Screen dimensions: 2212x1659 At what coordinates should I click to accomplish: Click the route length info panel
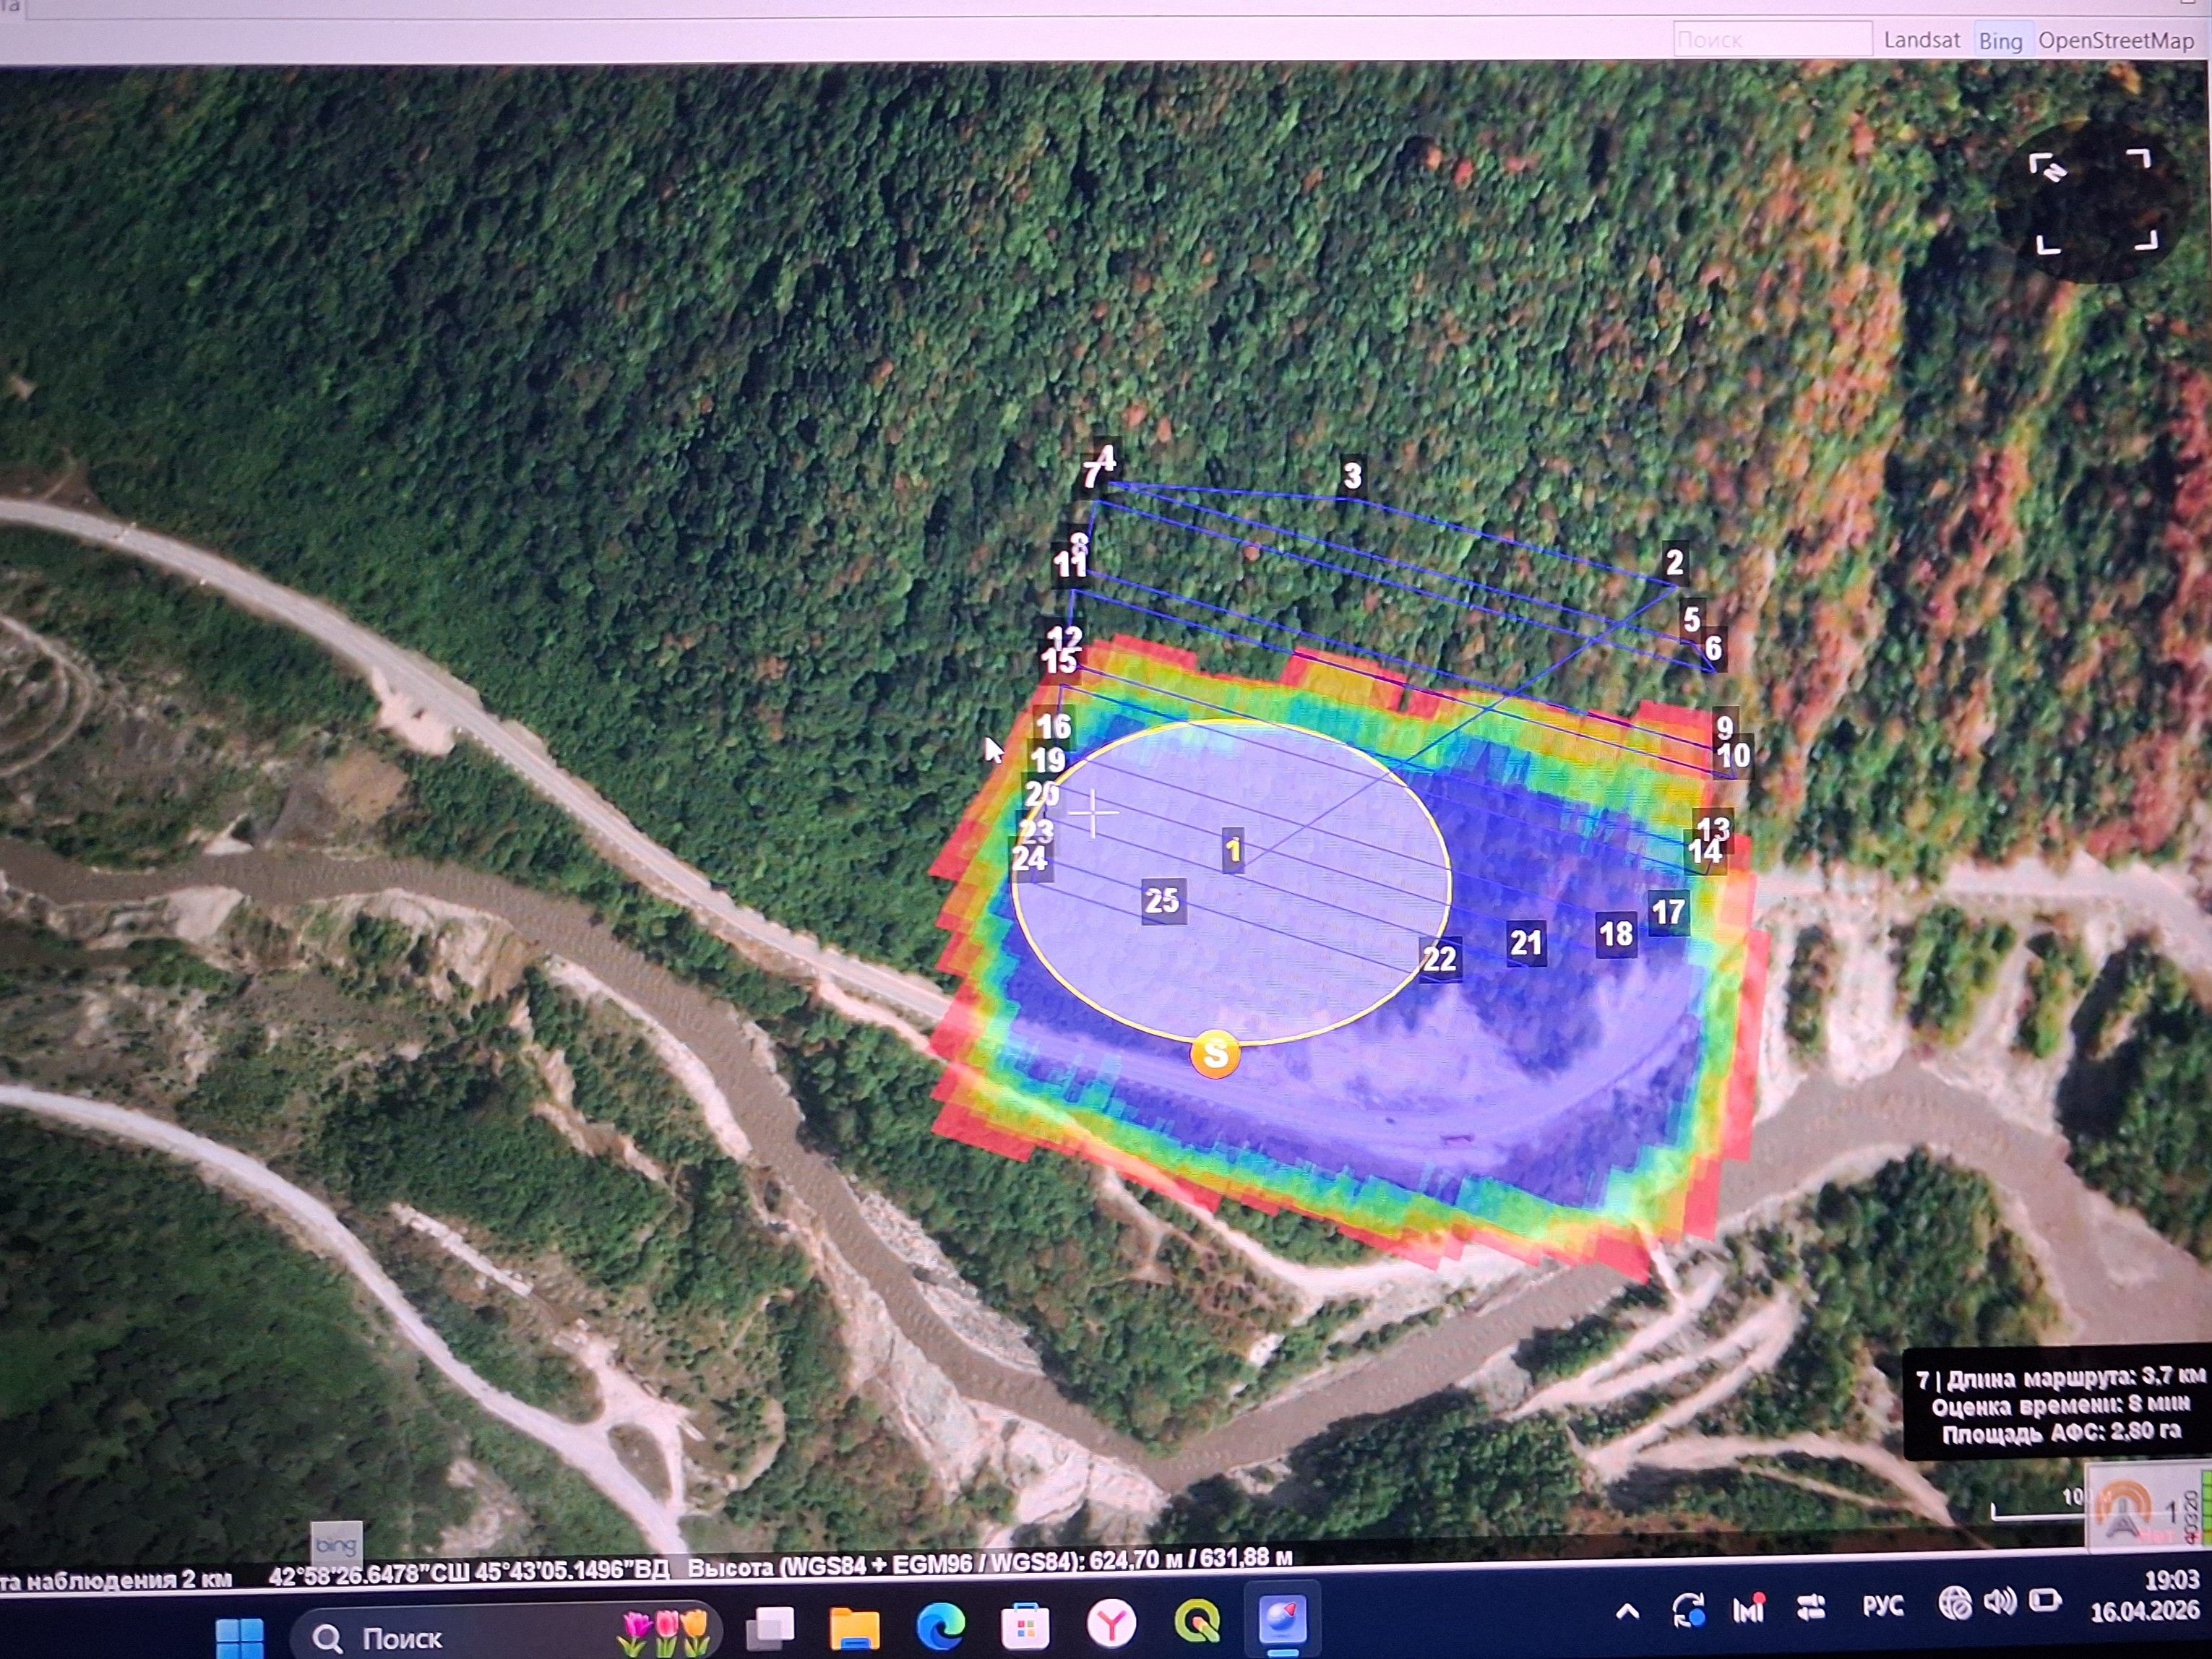[2056, 1404]
